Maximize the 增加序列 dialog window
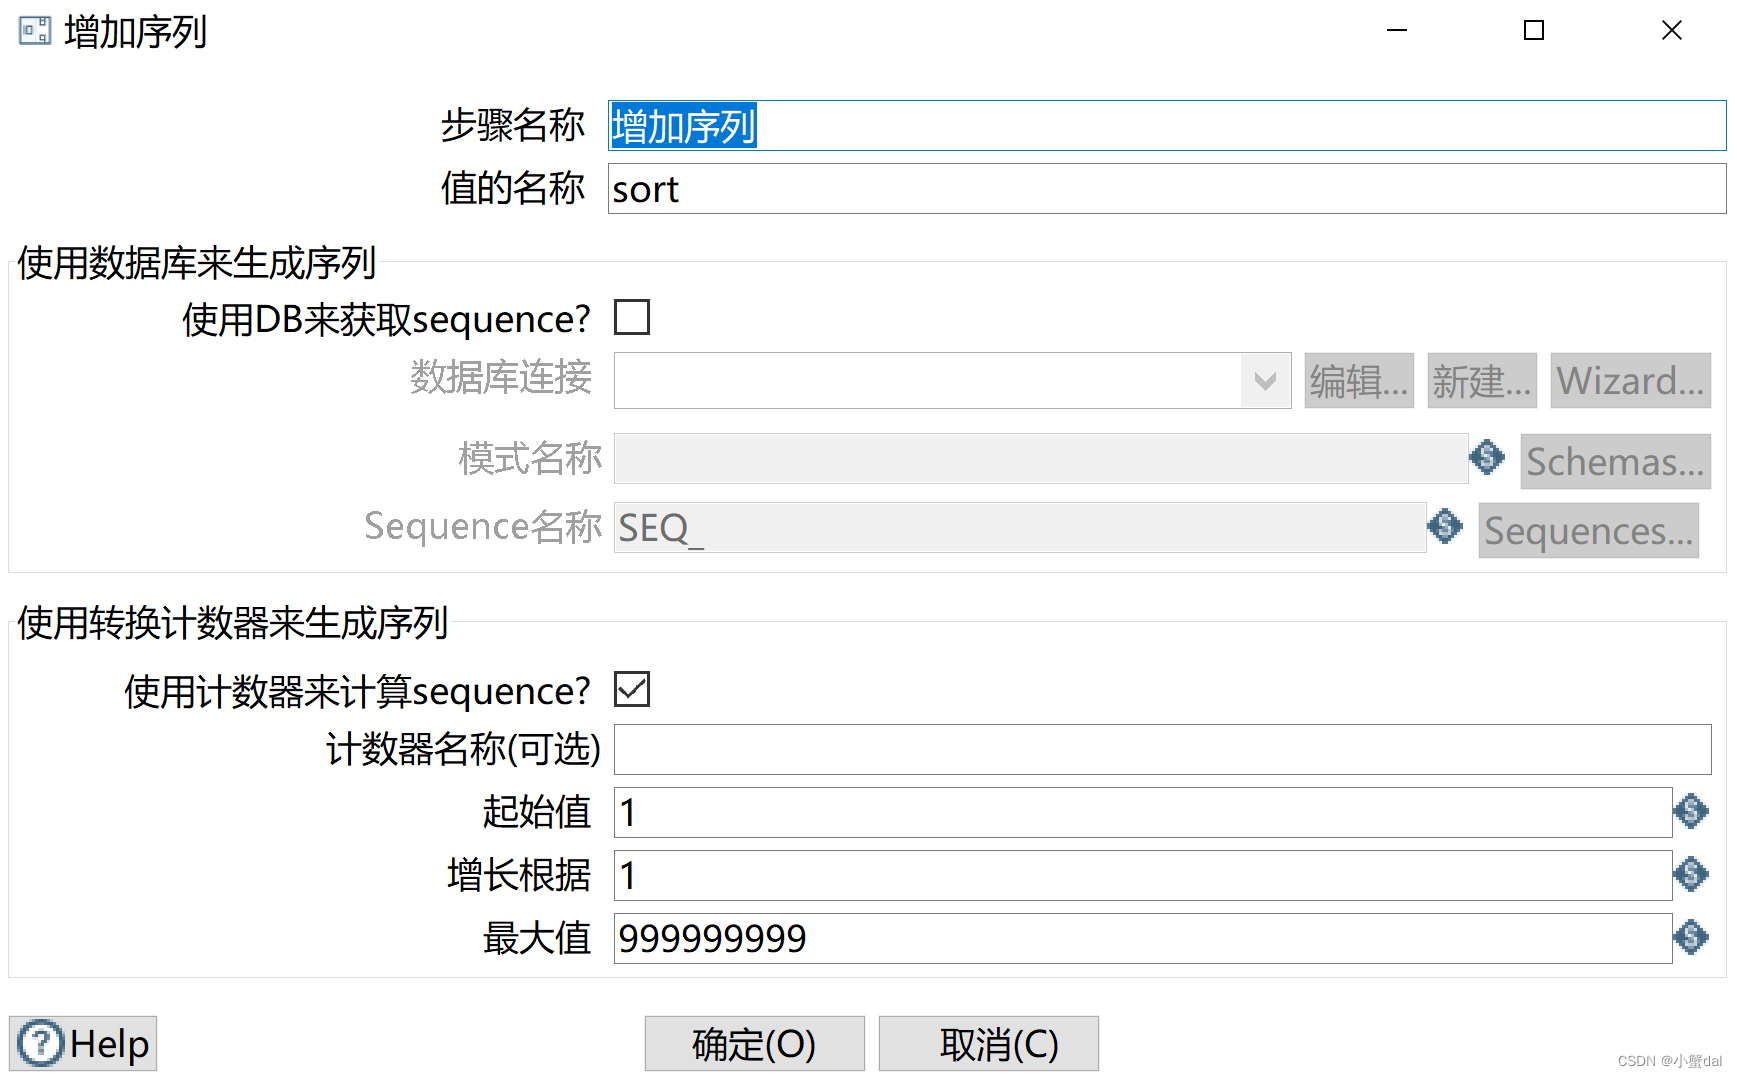1737x1078 pixels. [1534, 31]
